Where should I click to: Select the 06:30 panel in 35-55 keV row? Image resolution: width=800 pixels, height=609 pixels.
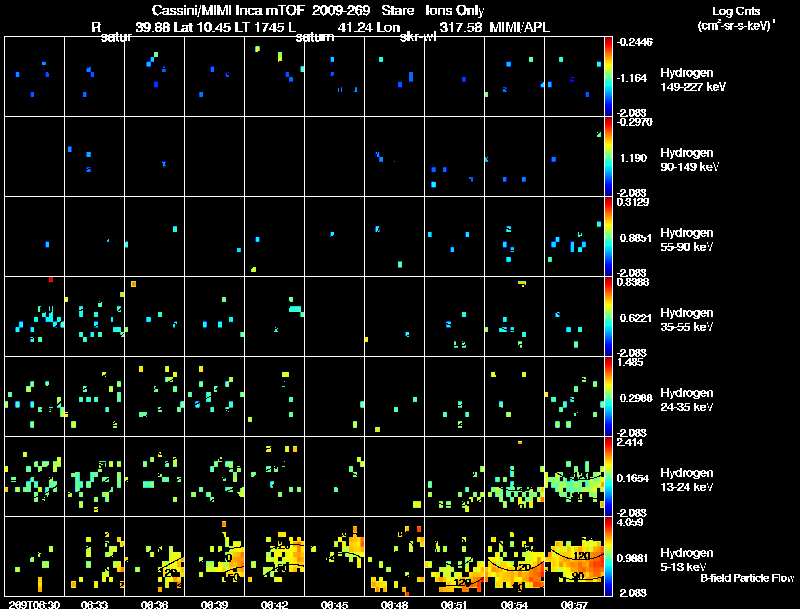tap(34, 316)
